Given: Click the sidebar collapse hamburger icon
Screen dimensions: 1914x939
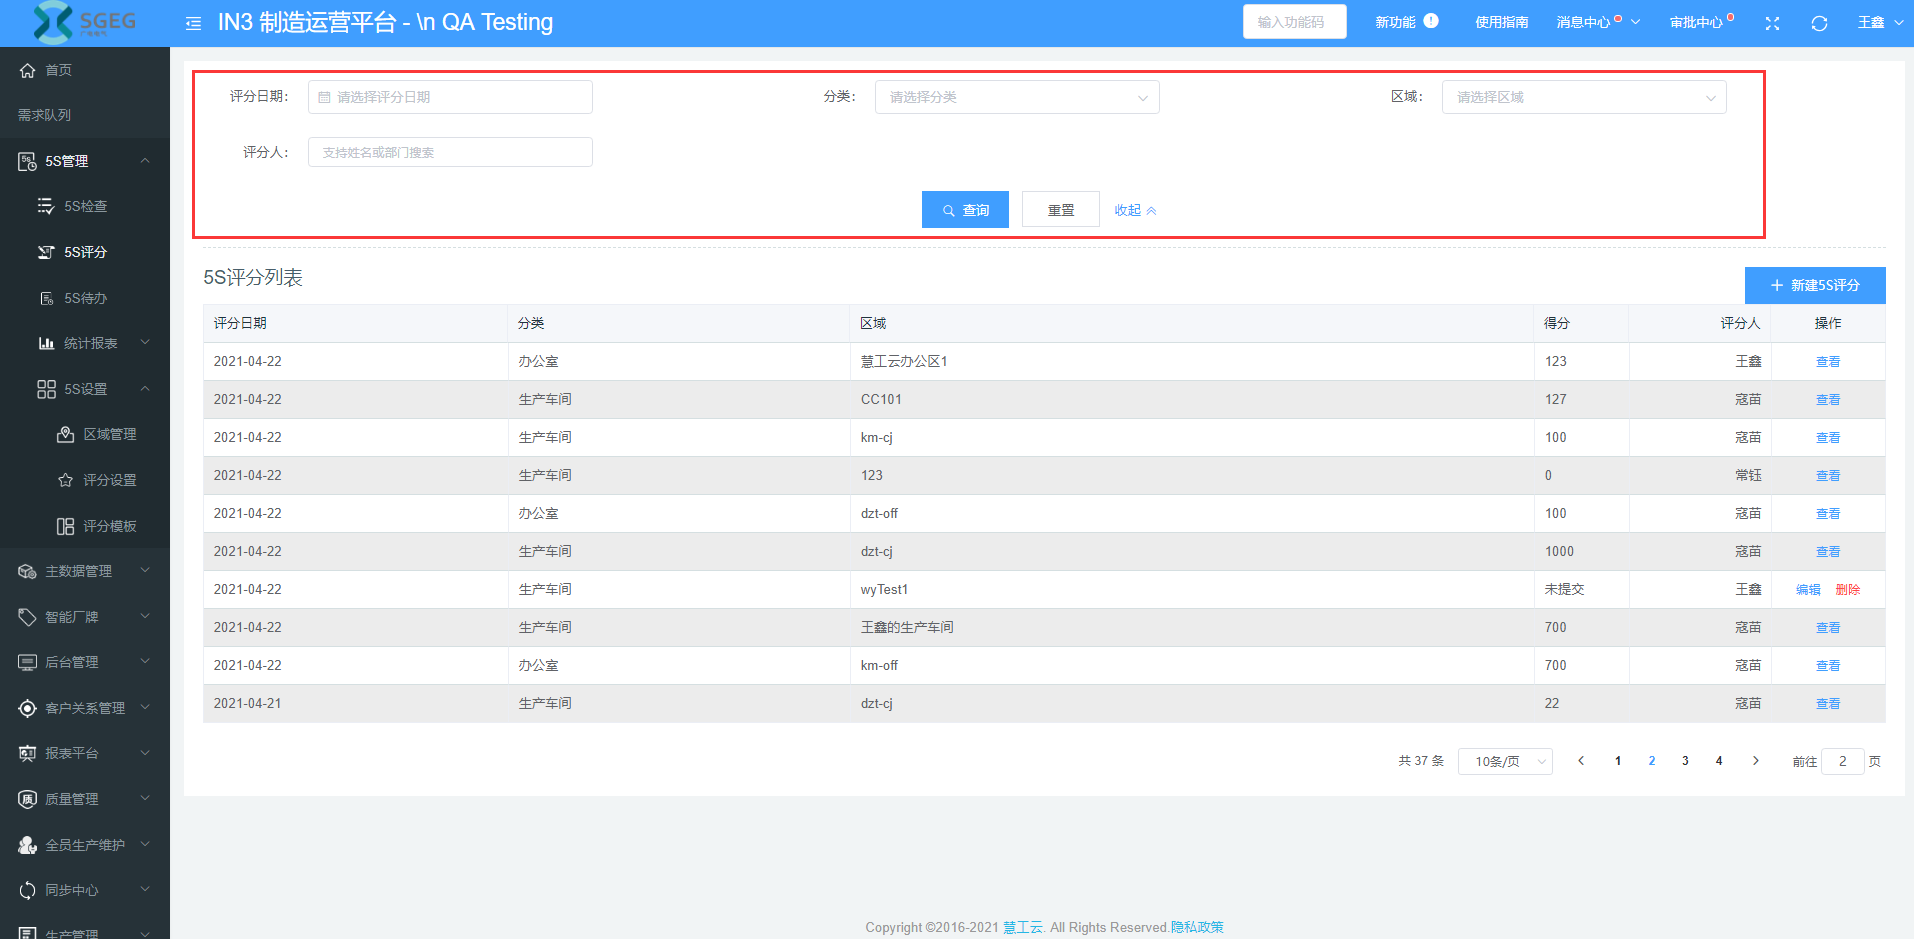Looking at the screenshot, I should tap(193, 23).
